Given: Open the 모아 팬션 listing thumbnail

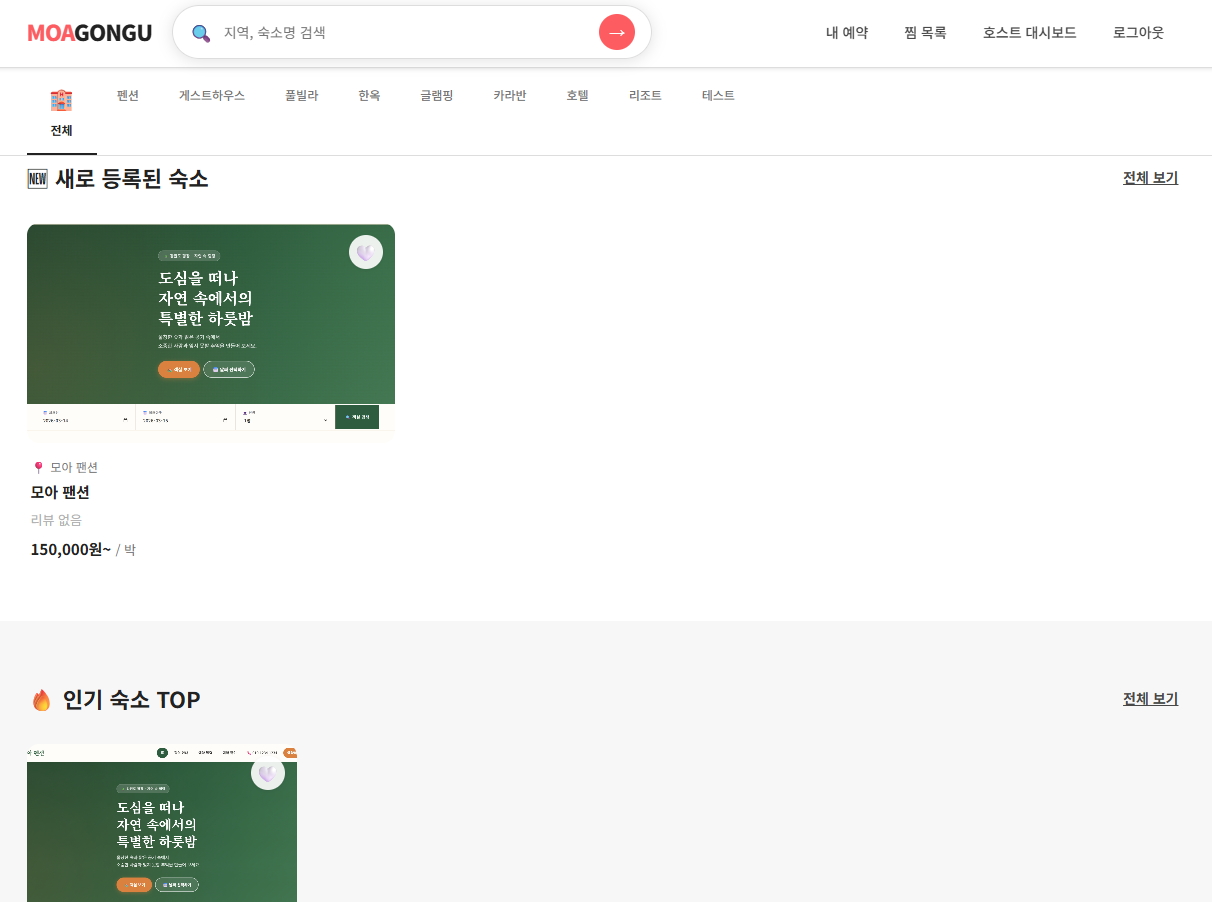Looking at the screenshot, I should (x=210, y=330).
